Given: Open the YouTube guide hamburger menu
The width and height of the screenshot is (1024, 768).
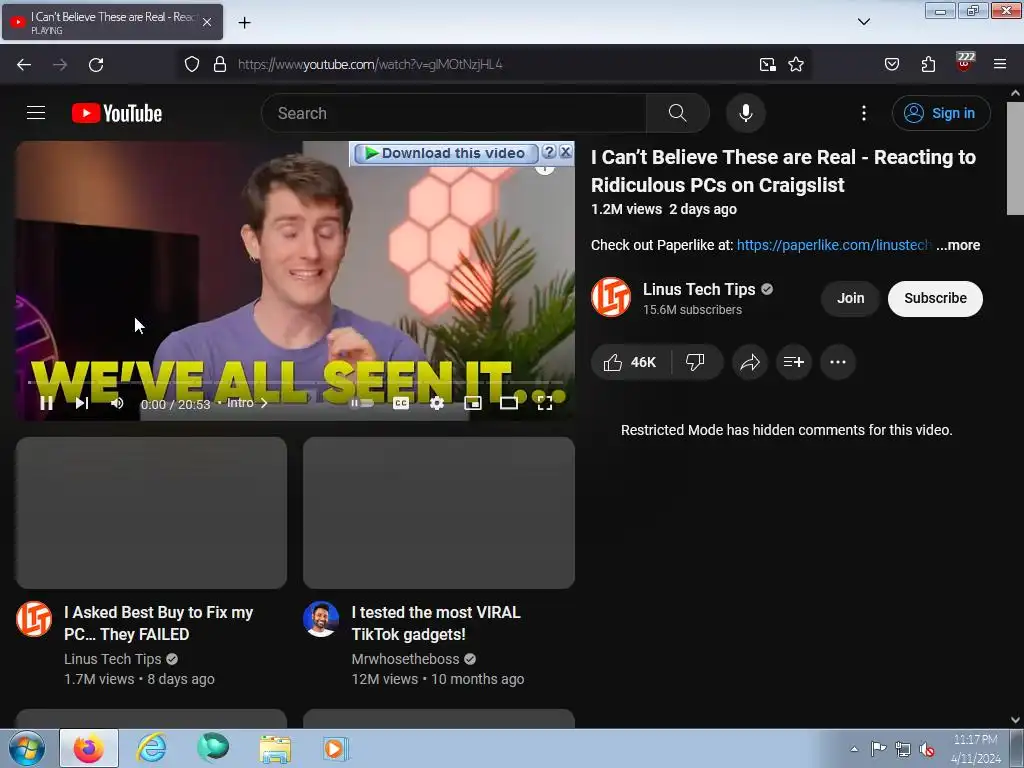Looking at the screenshot, I should (36, 113).
